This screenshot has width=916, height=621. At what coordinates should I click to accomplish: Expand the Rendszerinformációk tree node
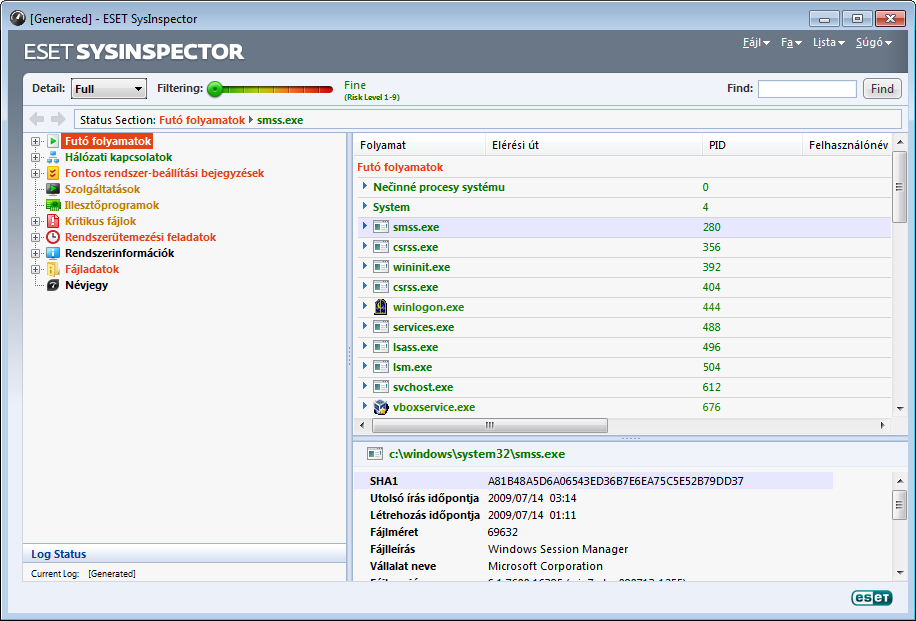pyautogui.click(x=36, y=254)
